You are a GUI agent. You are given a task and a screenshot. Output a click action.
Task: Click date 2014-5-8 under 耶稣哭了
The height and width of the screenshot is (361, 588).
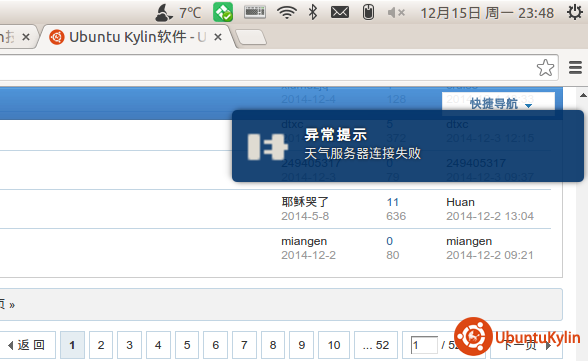[x=305, y=216]
